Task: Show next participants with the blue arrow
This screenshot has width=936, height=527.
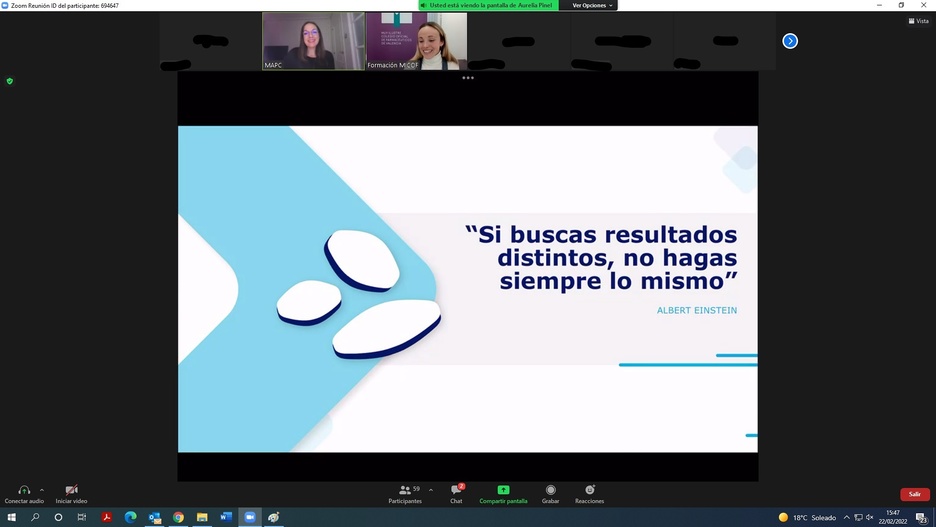Action: [790, 41]
